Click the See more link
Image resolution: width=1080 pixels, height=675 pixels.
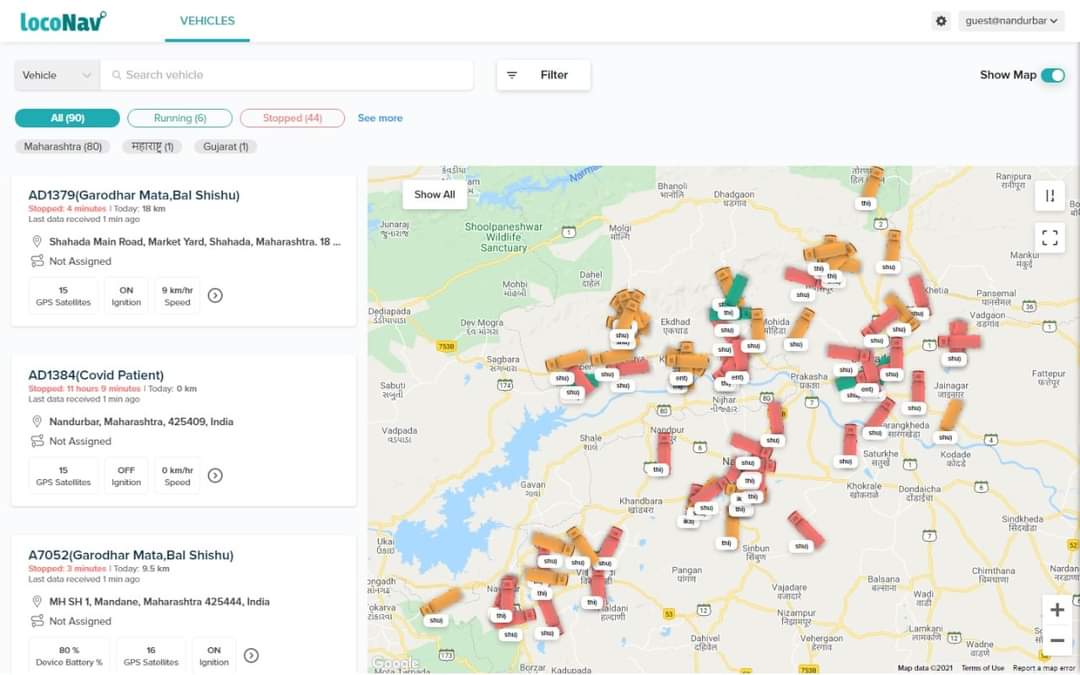click(x=380, y=118)
